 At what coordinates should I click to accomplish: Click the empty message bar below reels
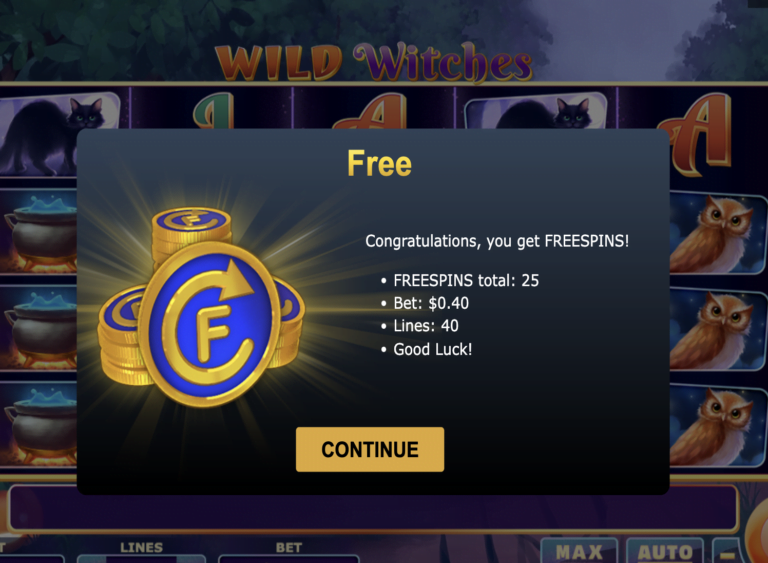pyautogui.click(x=373, y=508)
